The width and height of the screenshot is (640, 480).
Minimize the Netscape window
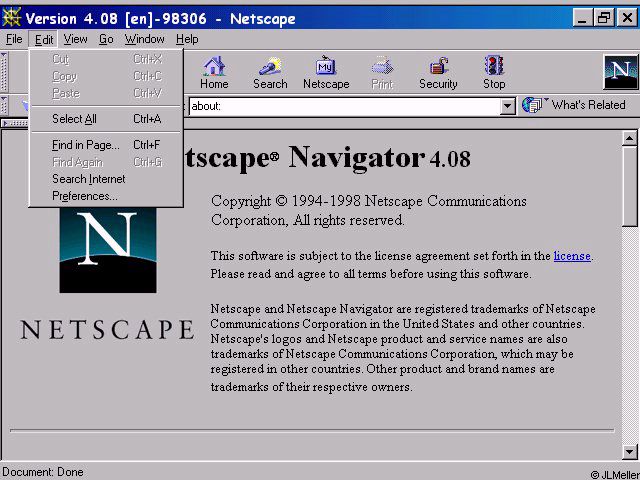click(x=582, y=18)
